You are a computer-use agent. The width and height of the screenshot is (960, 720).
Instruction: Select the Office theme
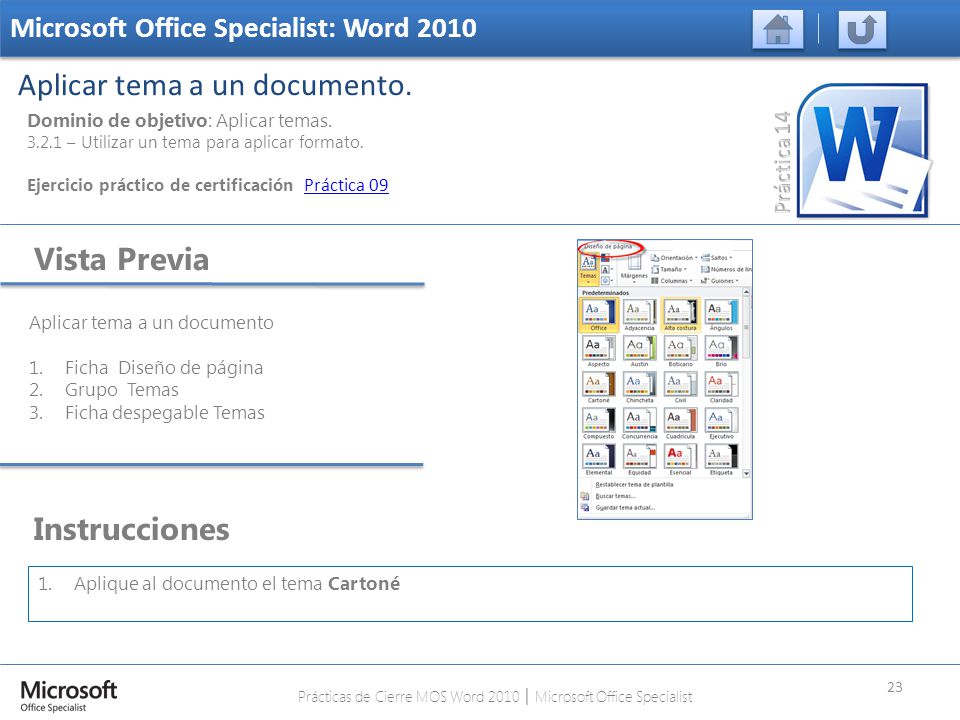coord(599,315)
